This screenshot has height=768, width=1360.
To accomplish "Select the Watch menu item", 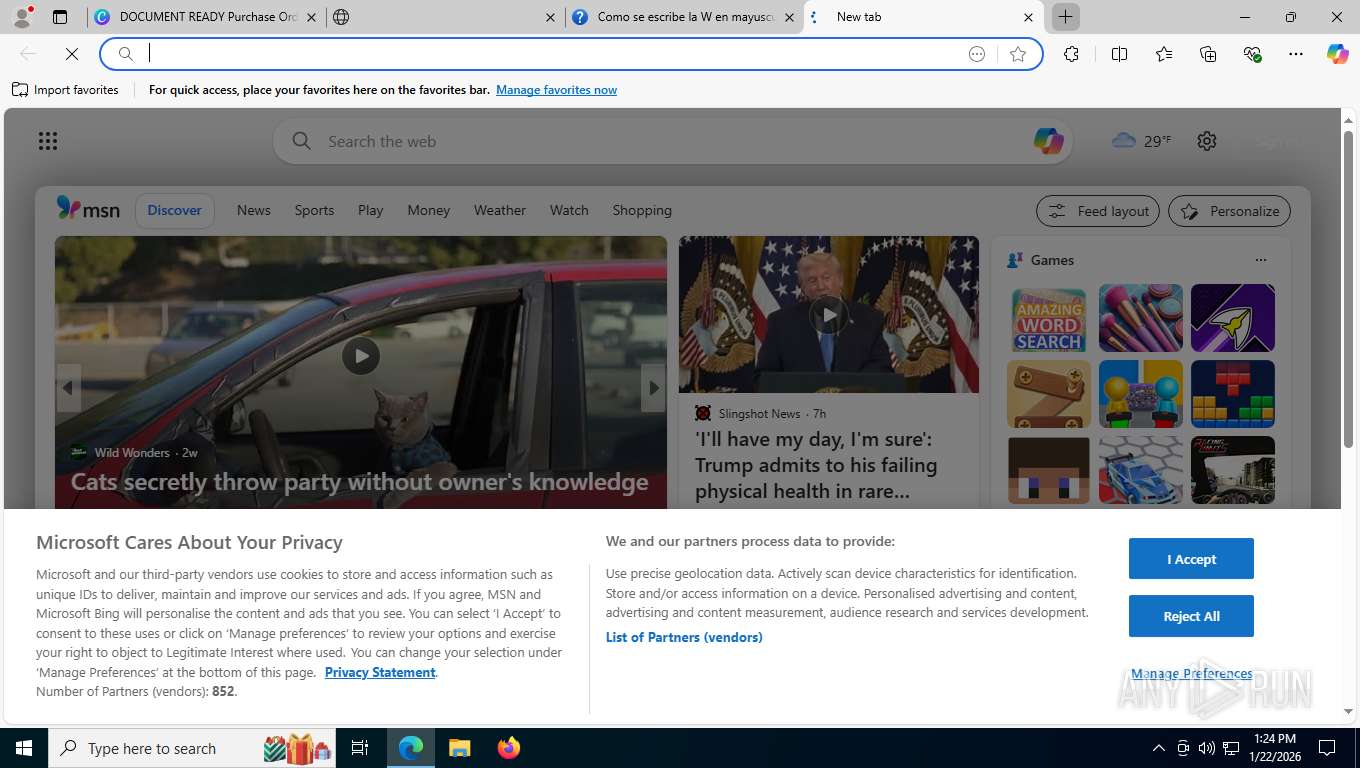I will pyautogui.click(x=569, y=210).
